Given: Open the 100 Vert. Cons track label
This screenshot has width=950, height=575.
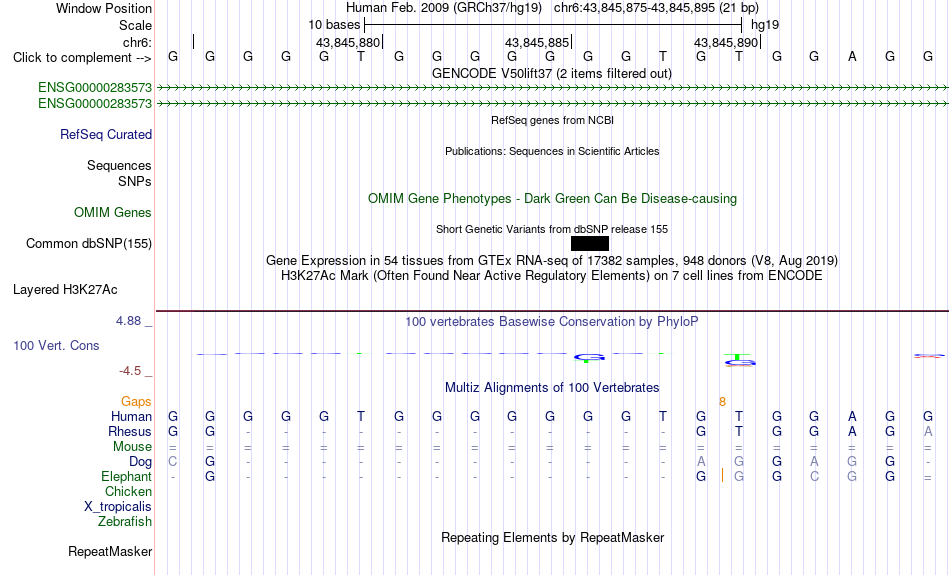Looking at the screenshot, I should point(56,345).
